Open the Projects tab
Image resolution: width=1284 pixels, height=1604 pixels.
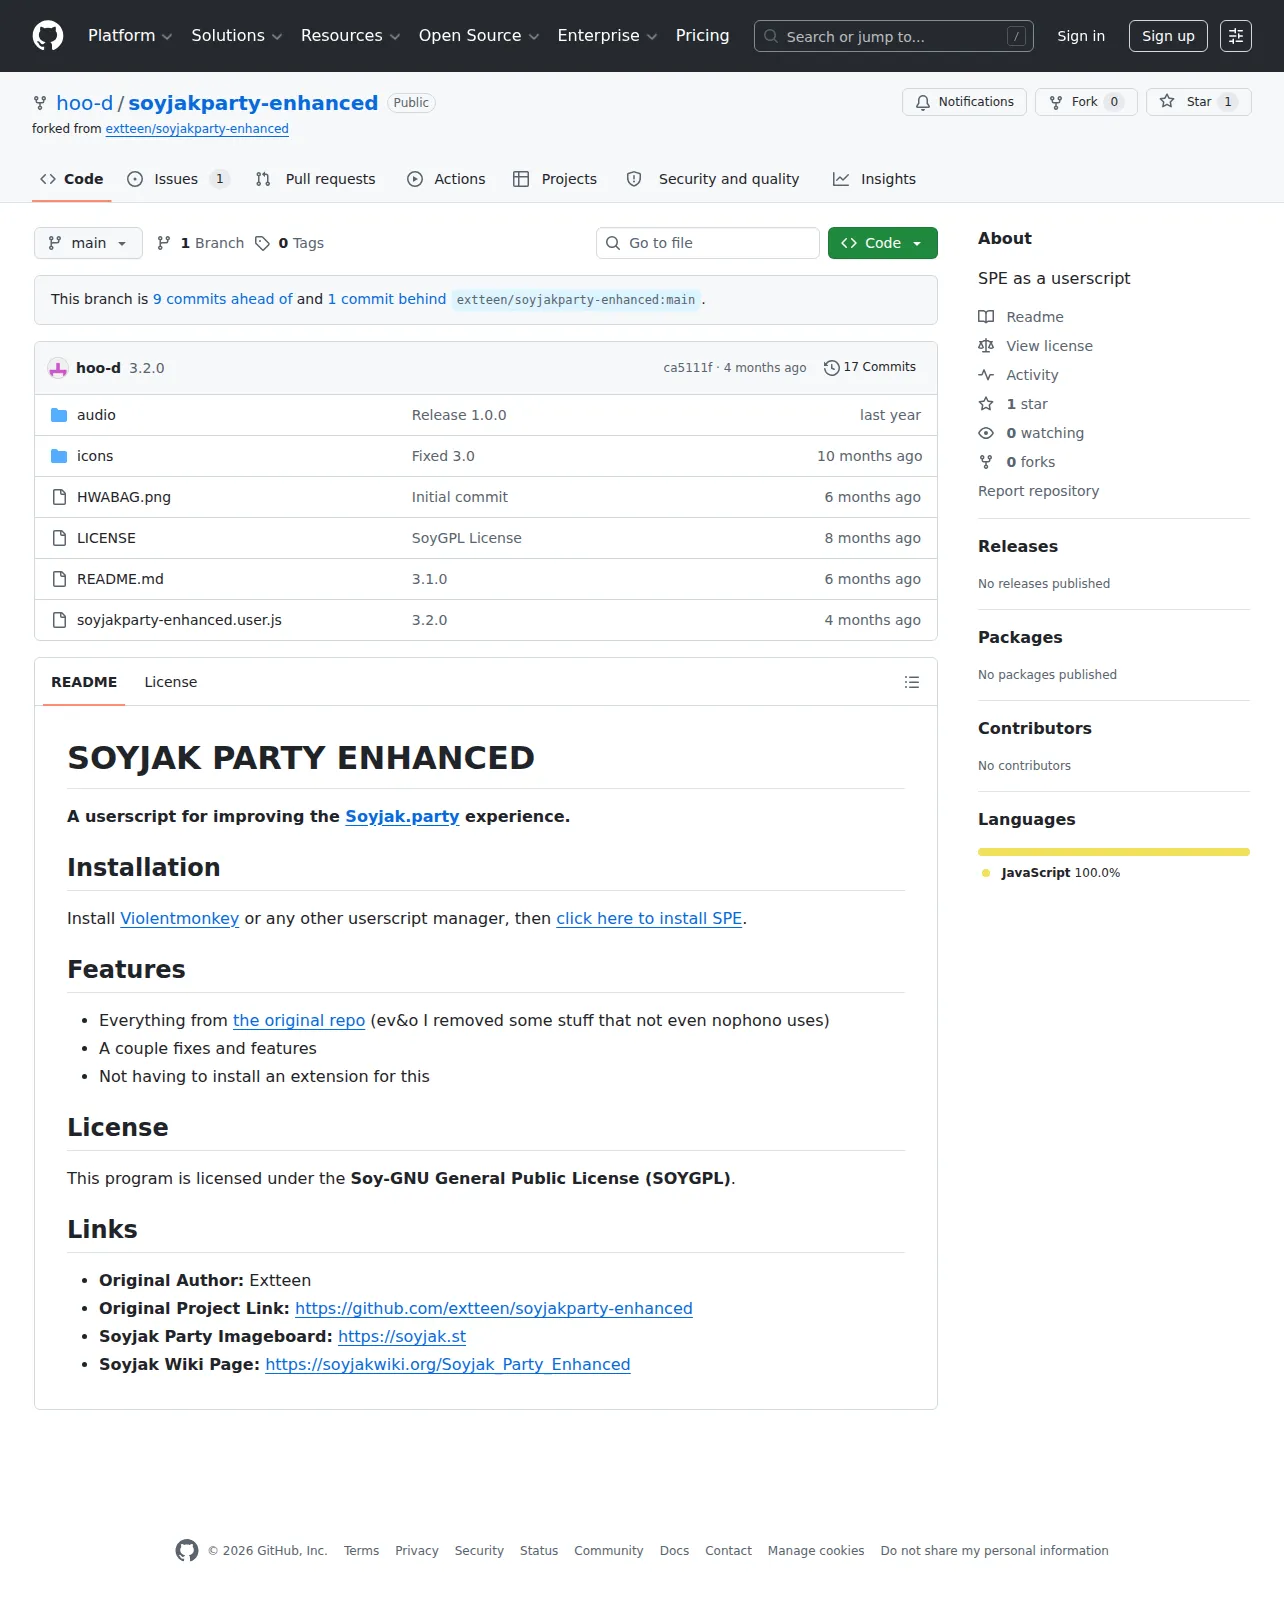point(555,179)
